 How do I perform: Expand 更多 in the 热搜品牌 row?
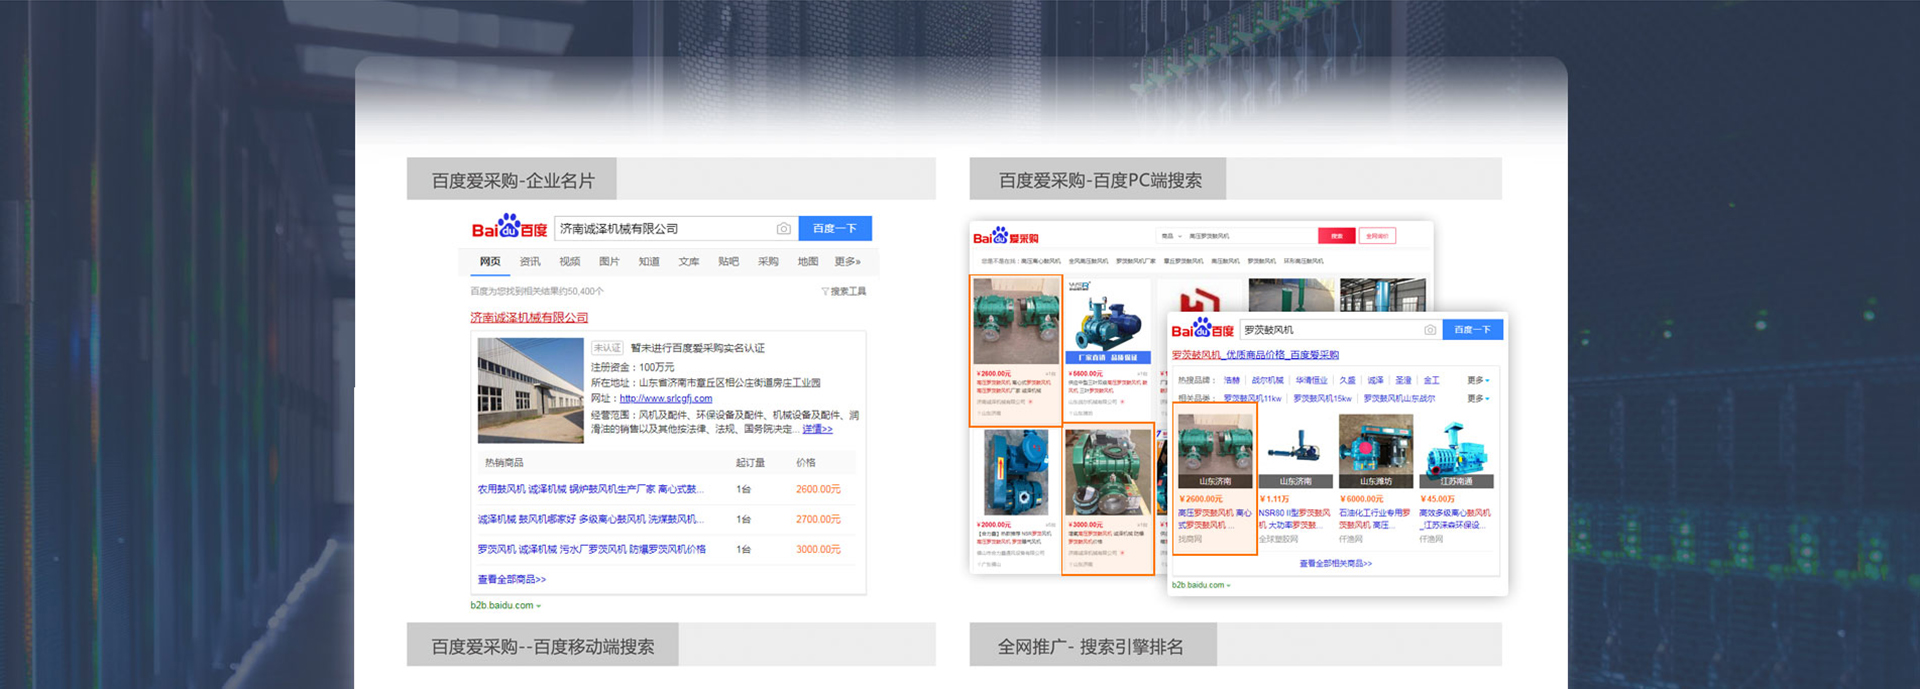pos(1478,381)
